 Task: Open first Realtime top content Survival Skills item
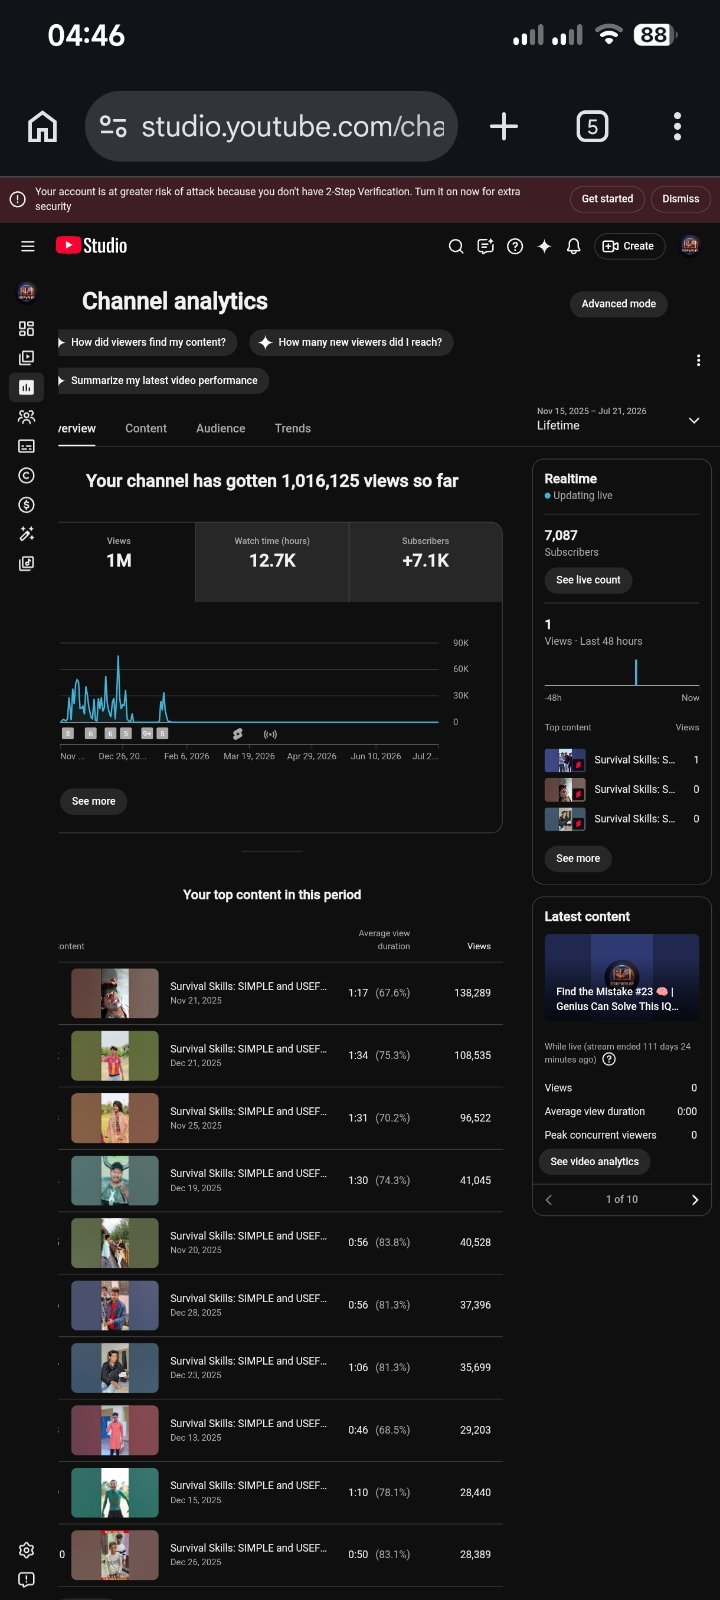pyautogui.click(x=621, y=760)
